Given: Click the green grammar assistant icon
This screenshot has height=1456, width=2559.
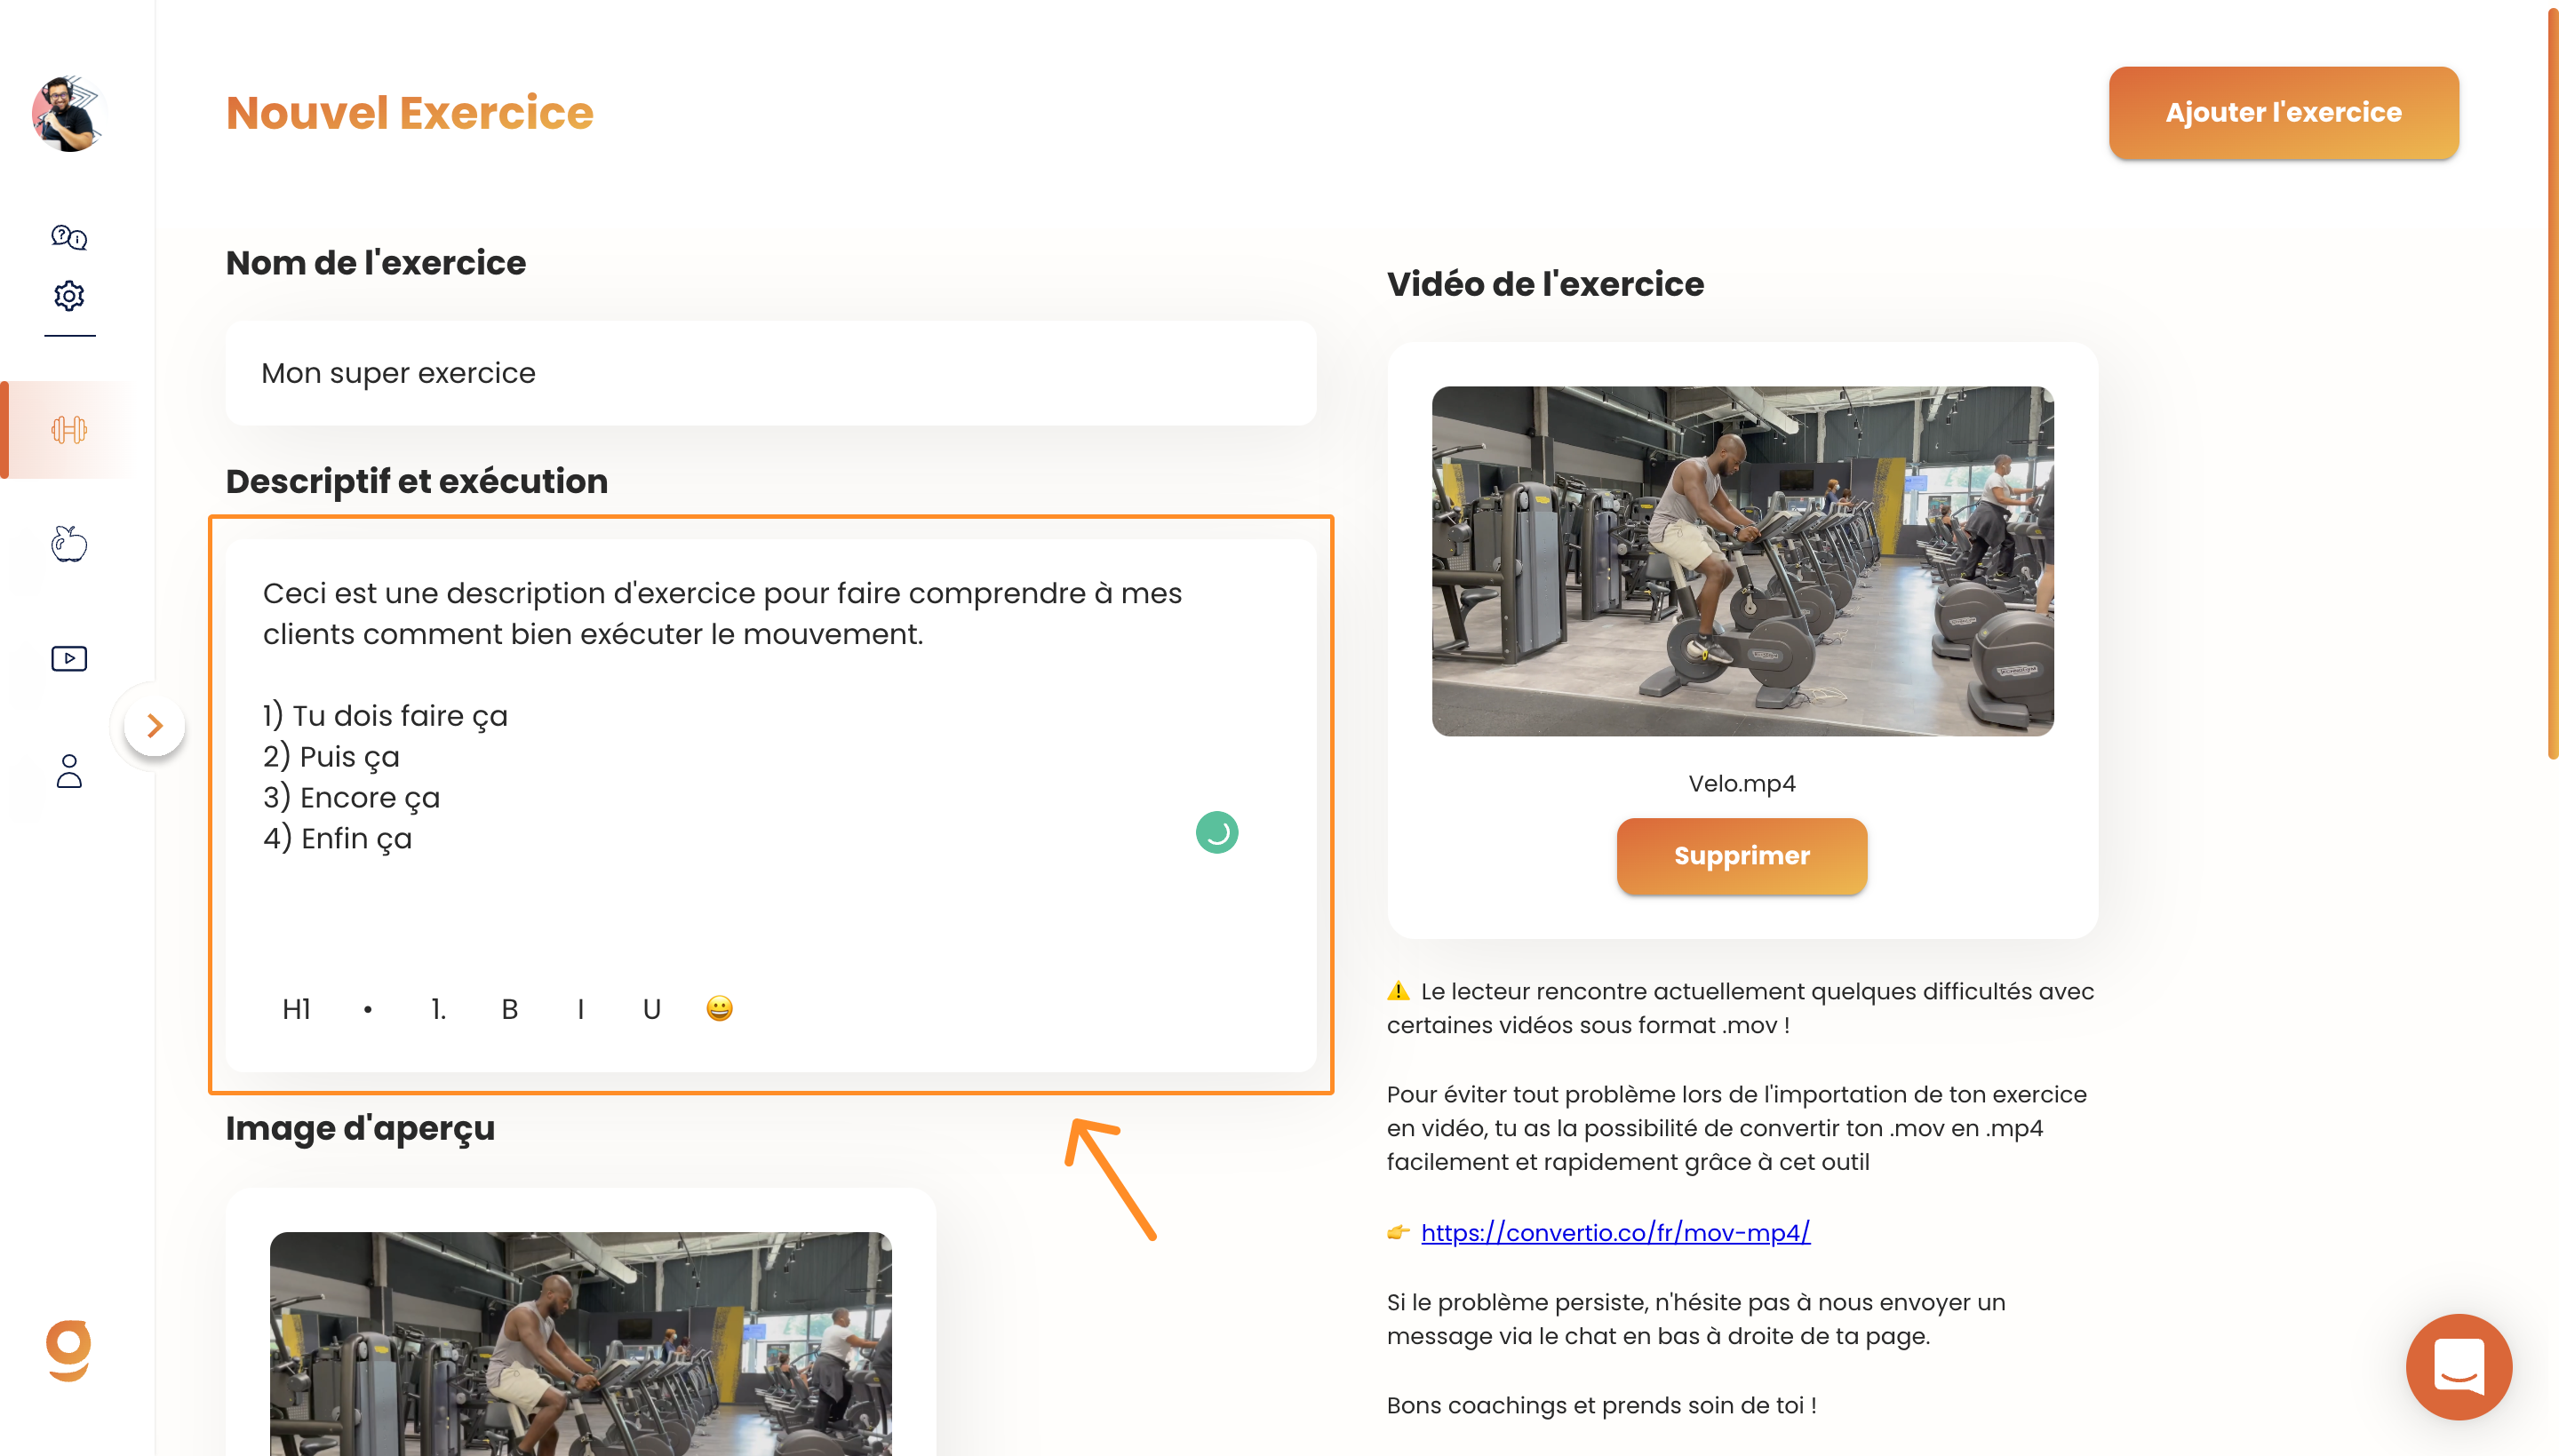Looking at the screenshot, I should point(1217,832).
